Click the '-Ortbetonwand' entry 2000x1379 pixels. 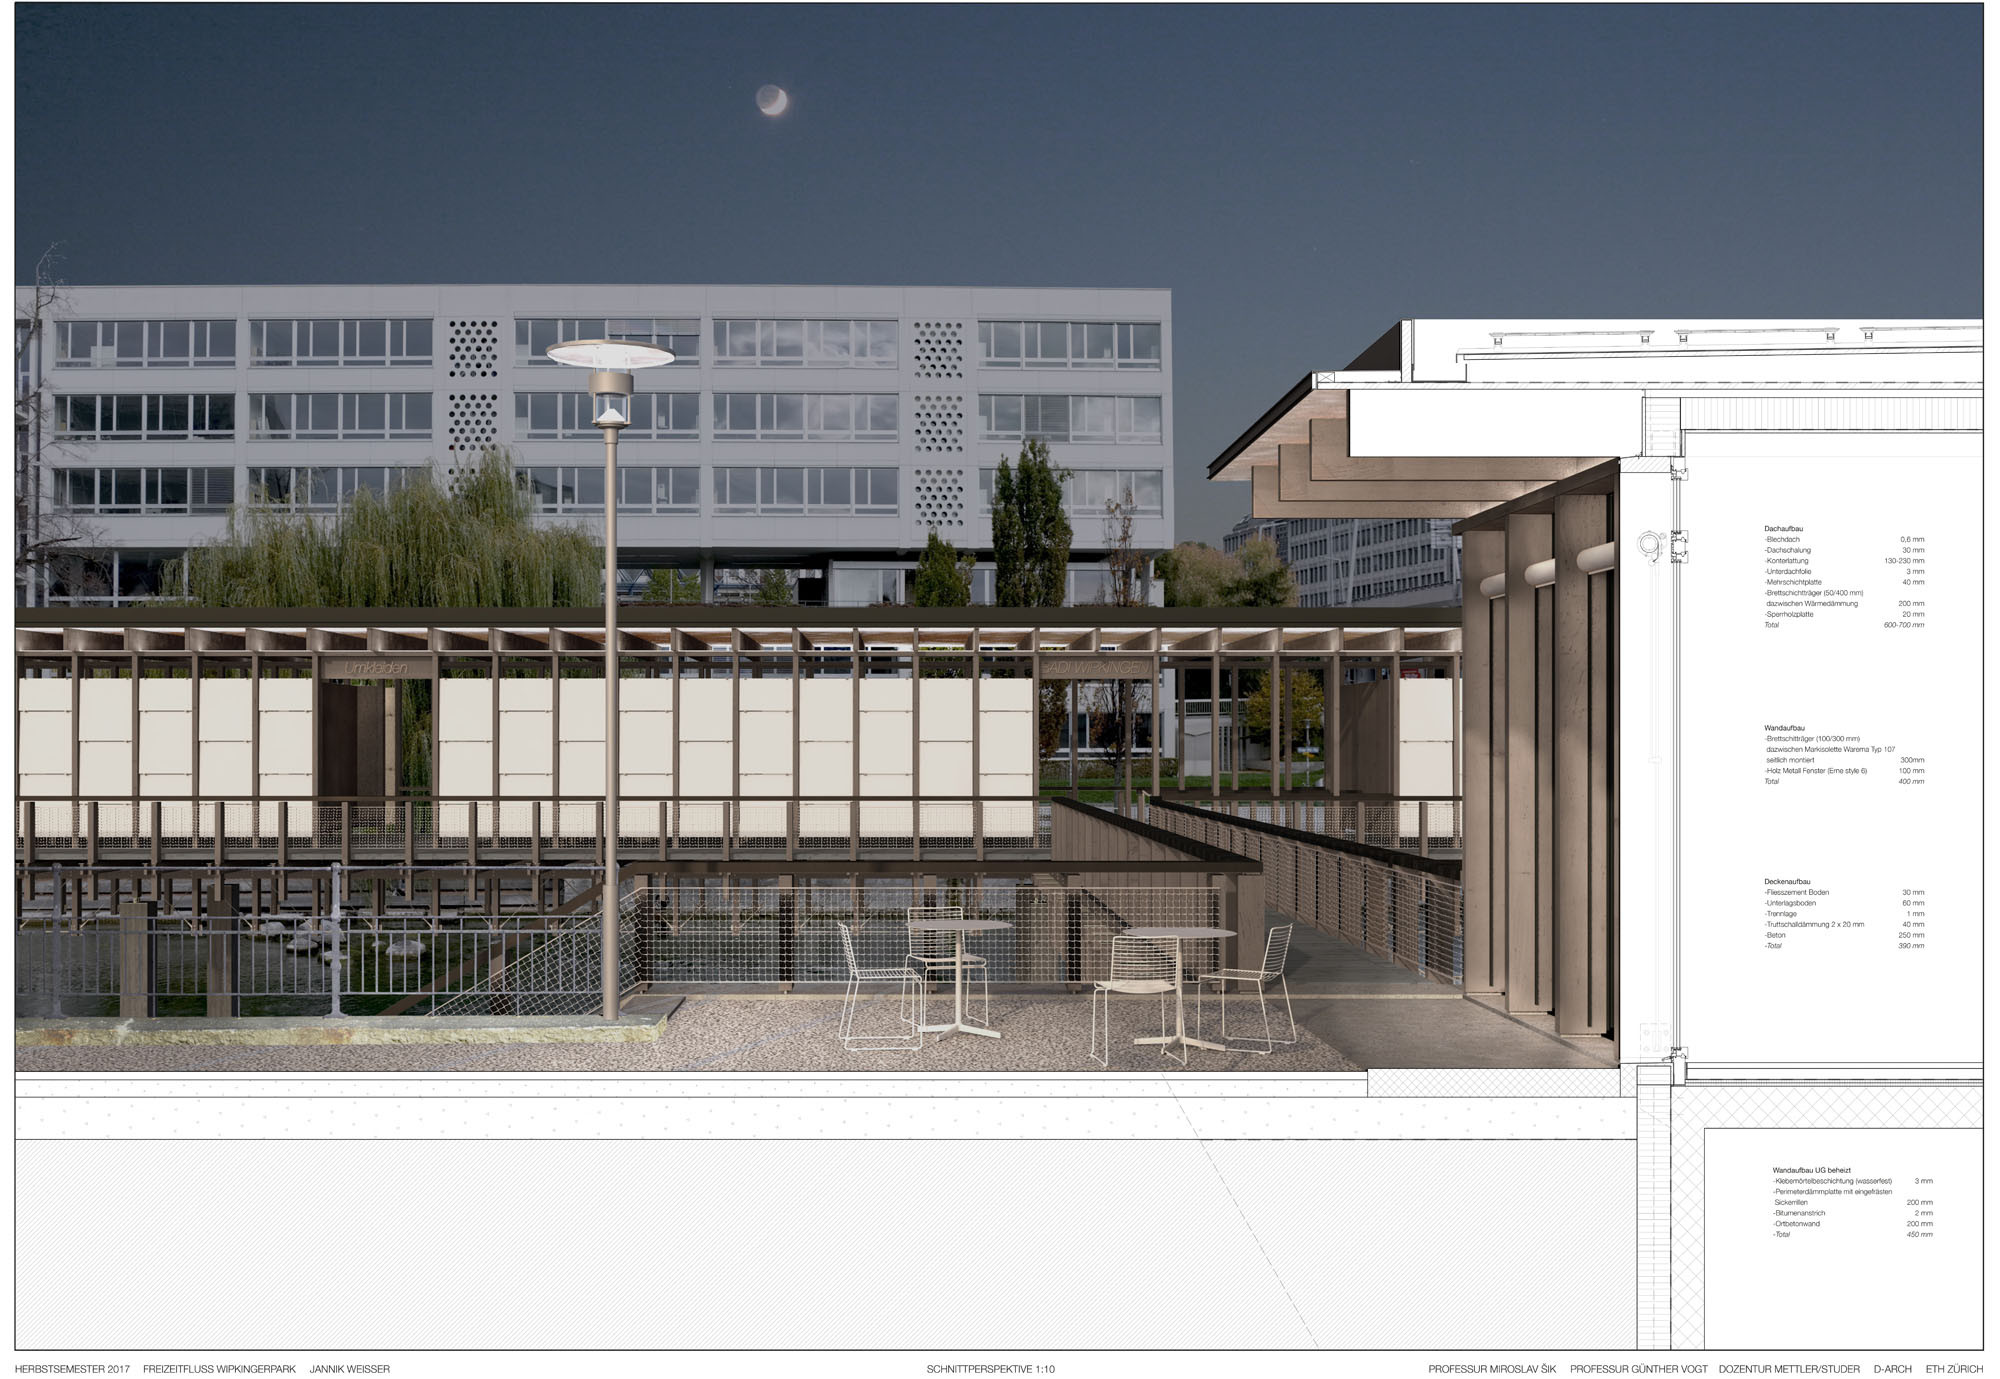tap(1796, 1224)
